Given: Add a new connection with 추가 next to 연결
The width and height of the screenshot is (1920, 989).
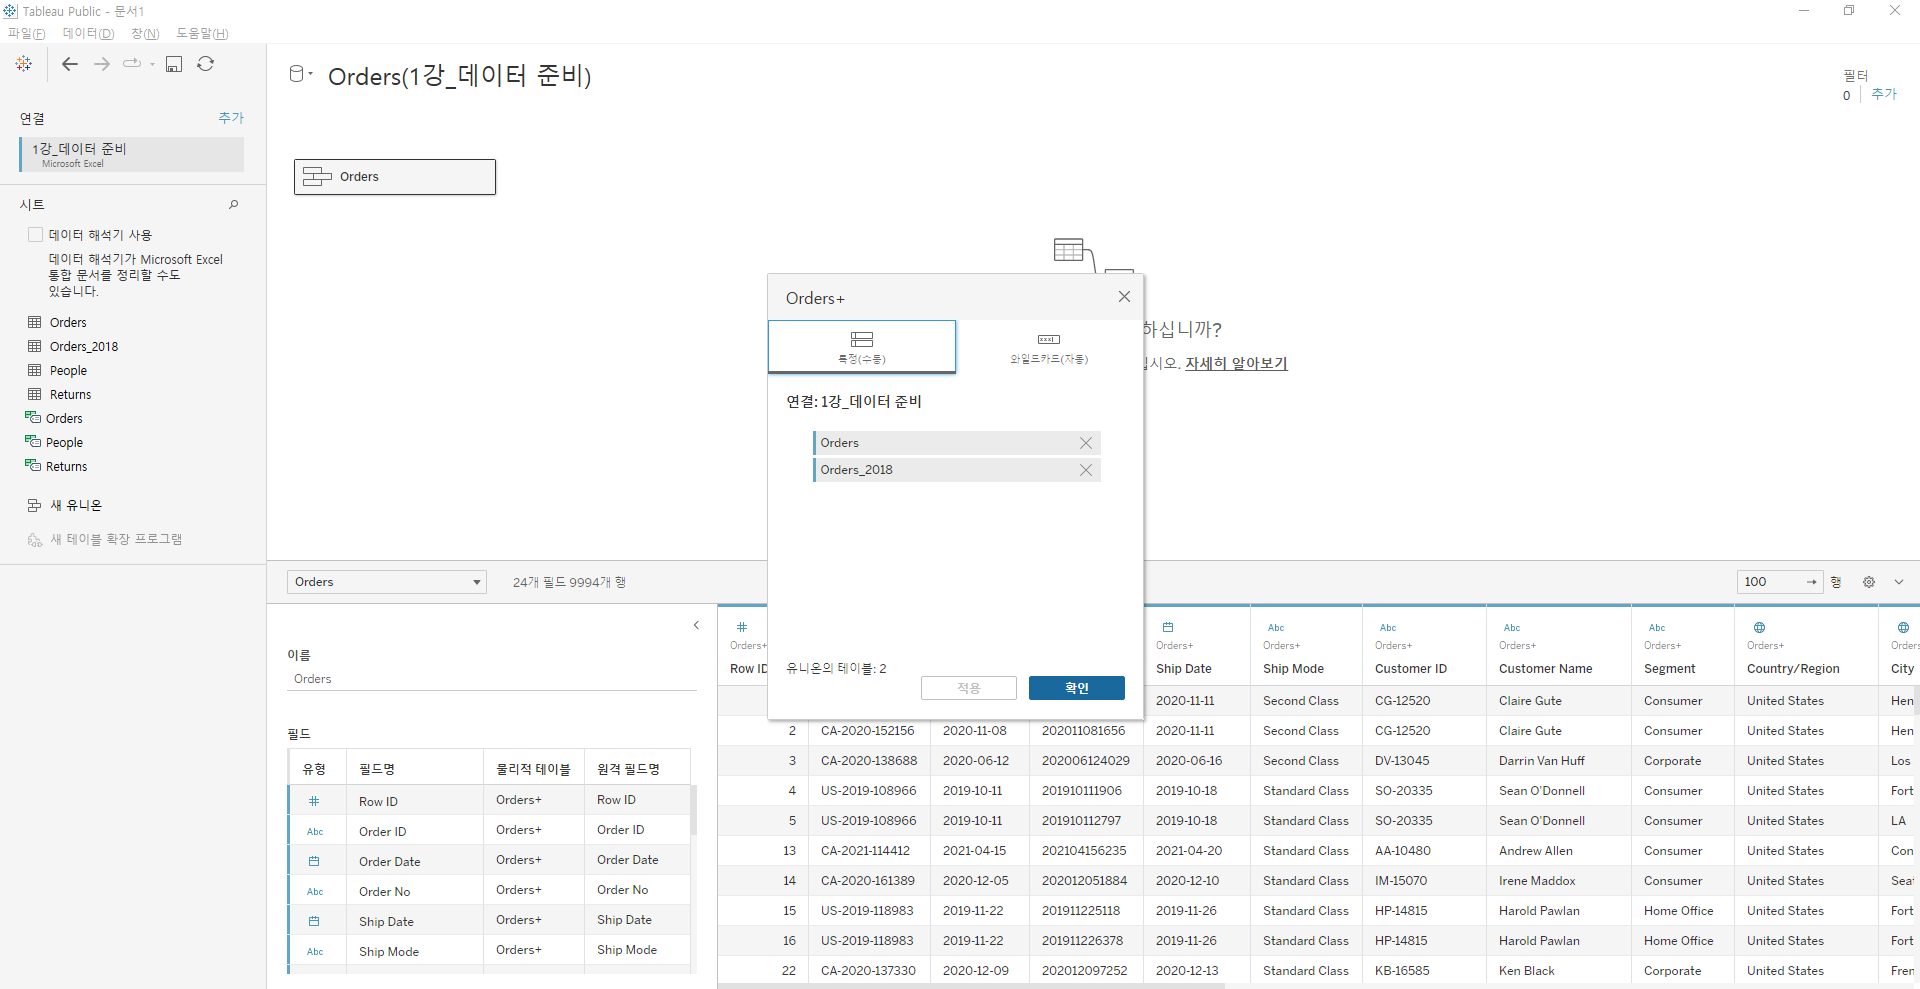Looking at the screenshot, I should tap(231, 118).
